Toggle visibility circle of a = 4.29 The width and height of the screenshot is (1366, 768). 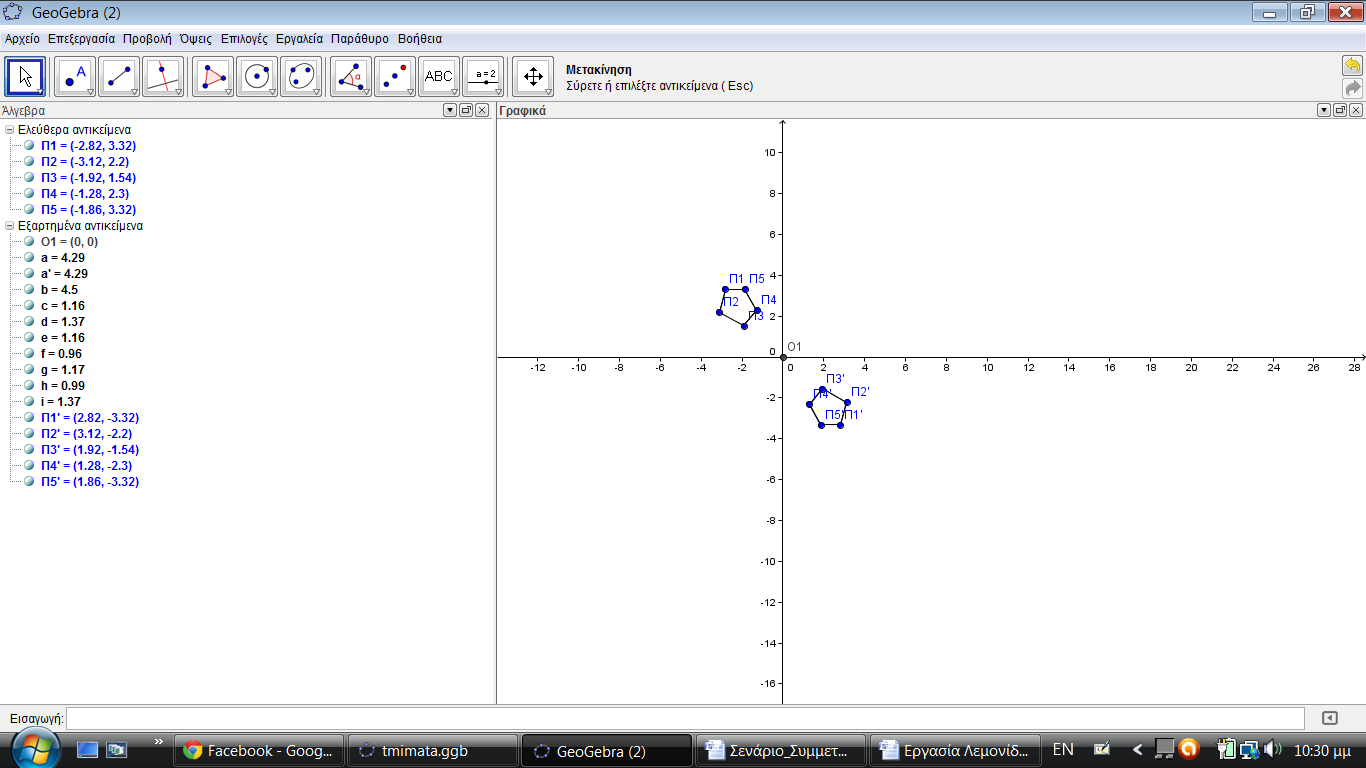click(29, 257)
